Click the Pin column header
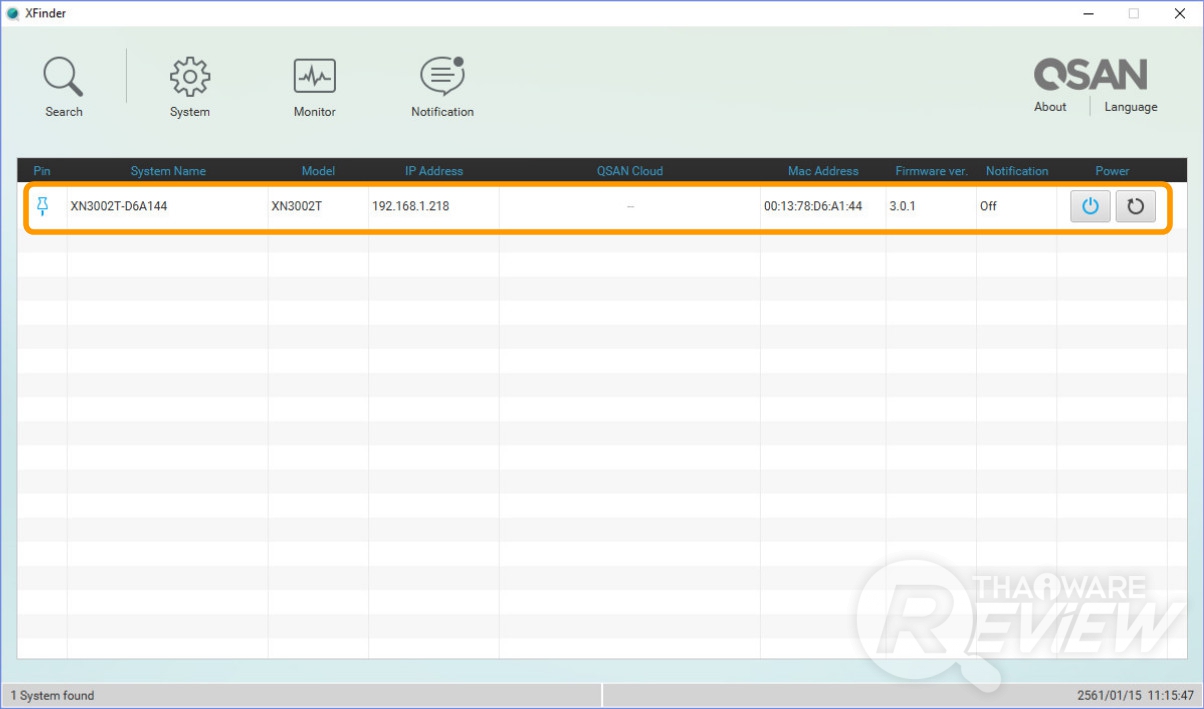The width and height of the screenshot is (1204, 709). [x=42, y=171]
